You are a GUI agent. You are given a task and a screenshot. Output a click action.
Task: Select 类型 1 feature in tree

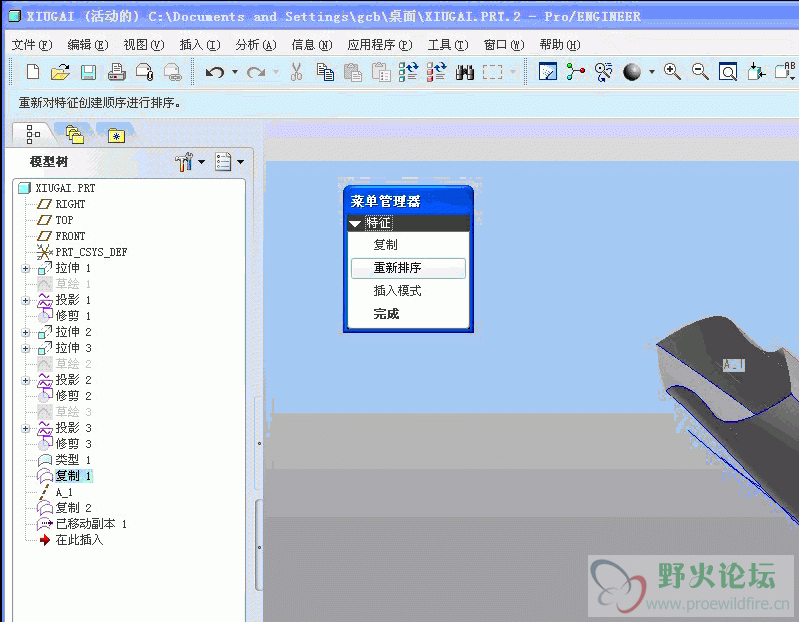[73, 460]
